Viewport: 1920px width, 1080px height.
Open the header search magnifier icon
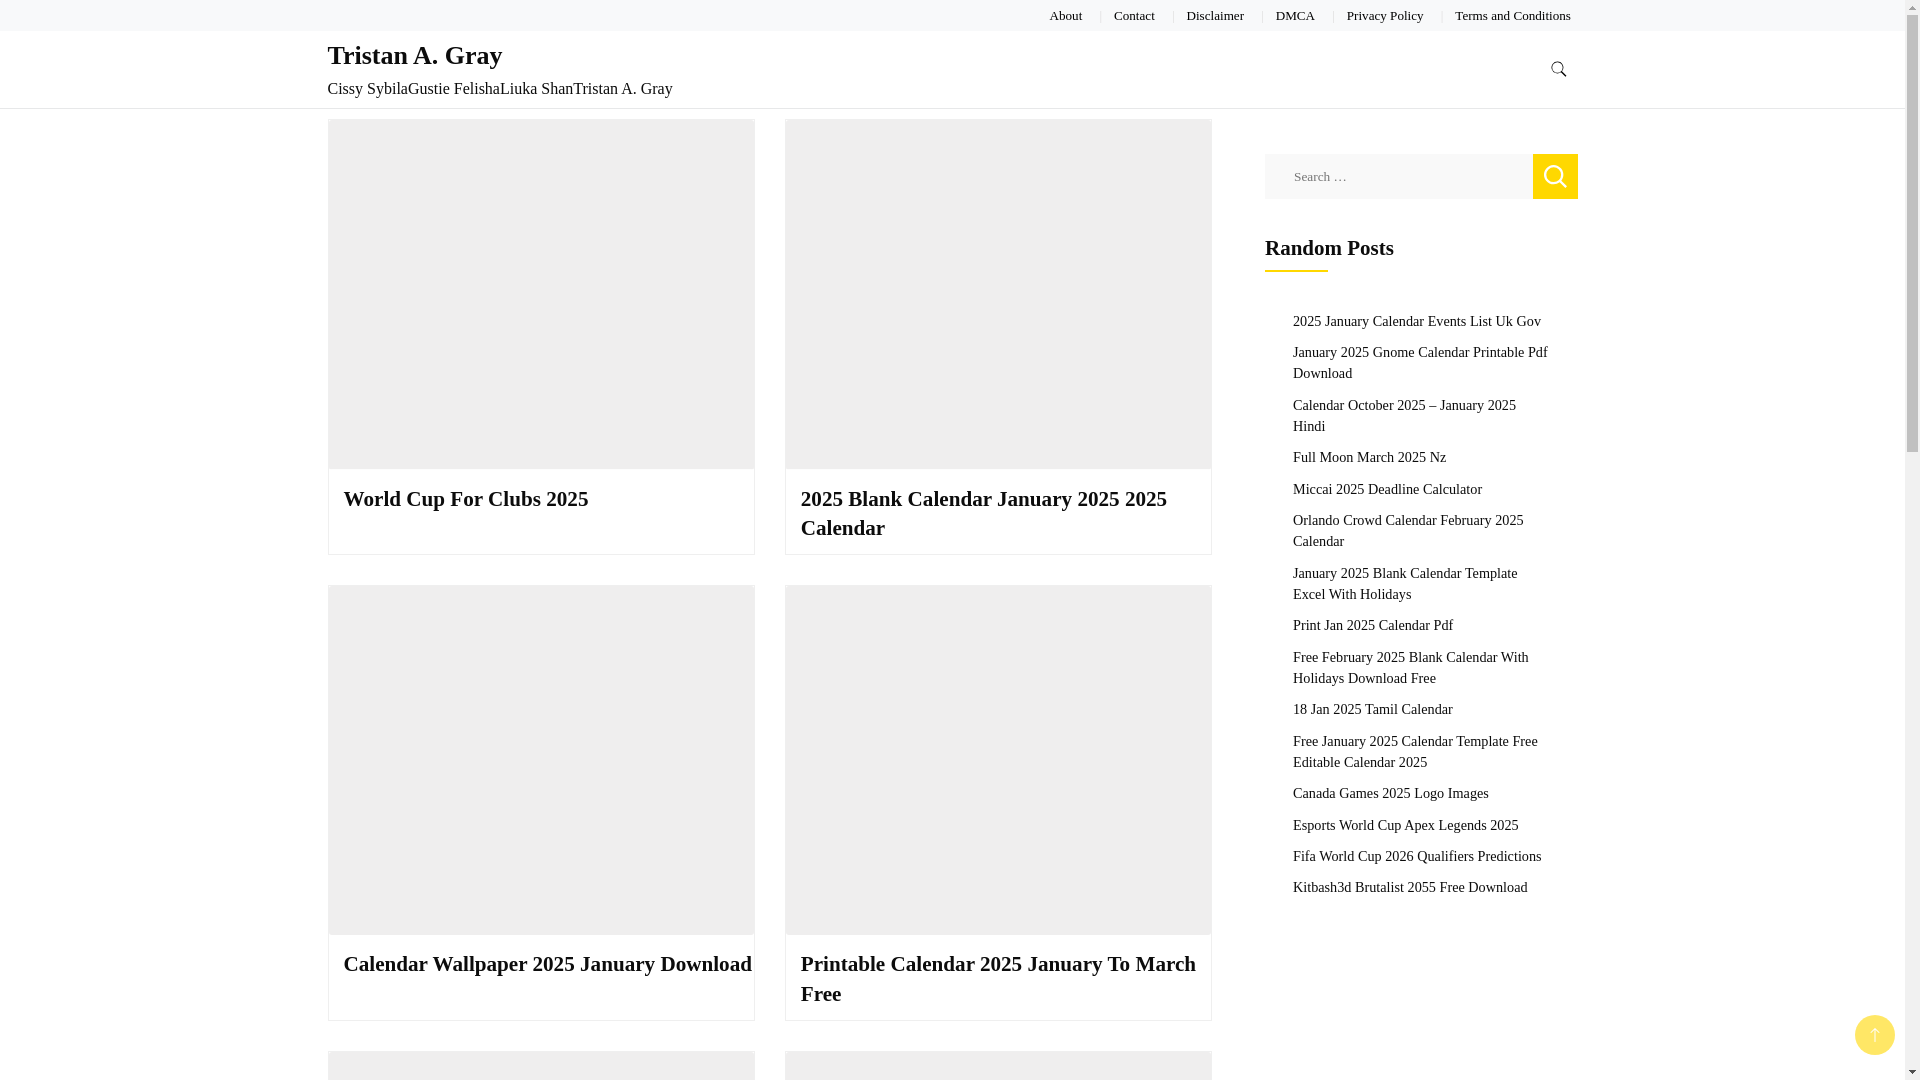pyautogui.click(x=1558, y=69)
